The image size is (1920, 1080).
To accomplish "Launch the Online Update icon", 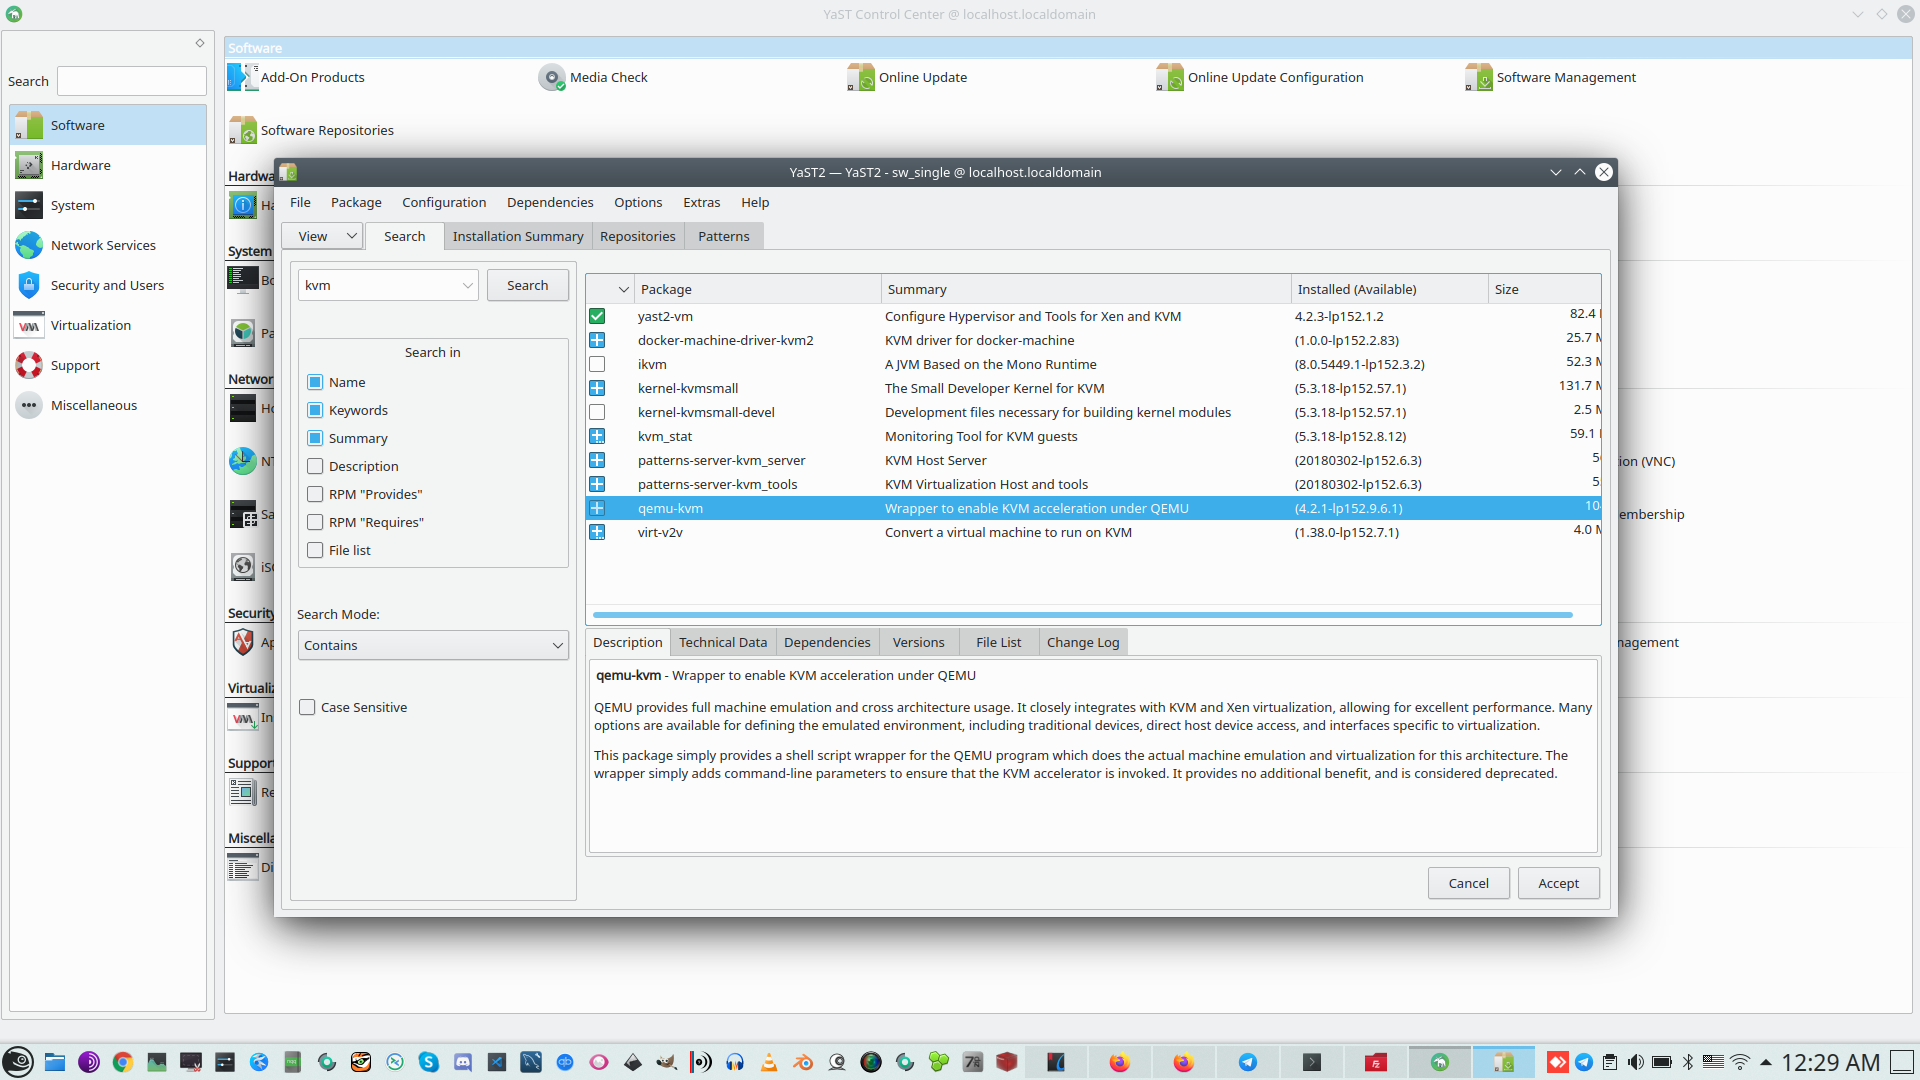I will [x=860, y=77].
